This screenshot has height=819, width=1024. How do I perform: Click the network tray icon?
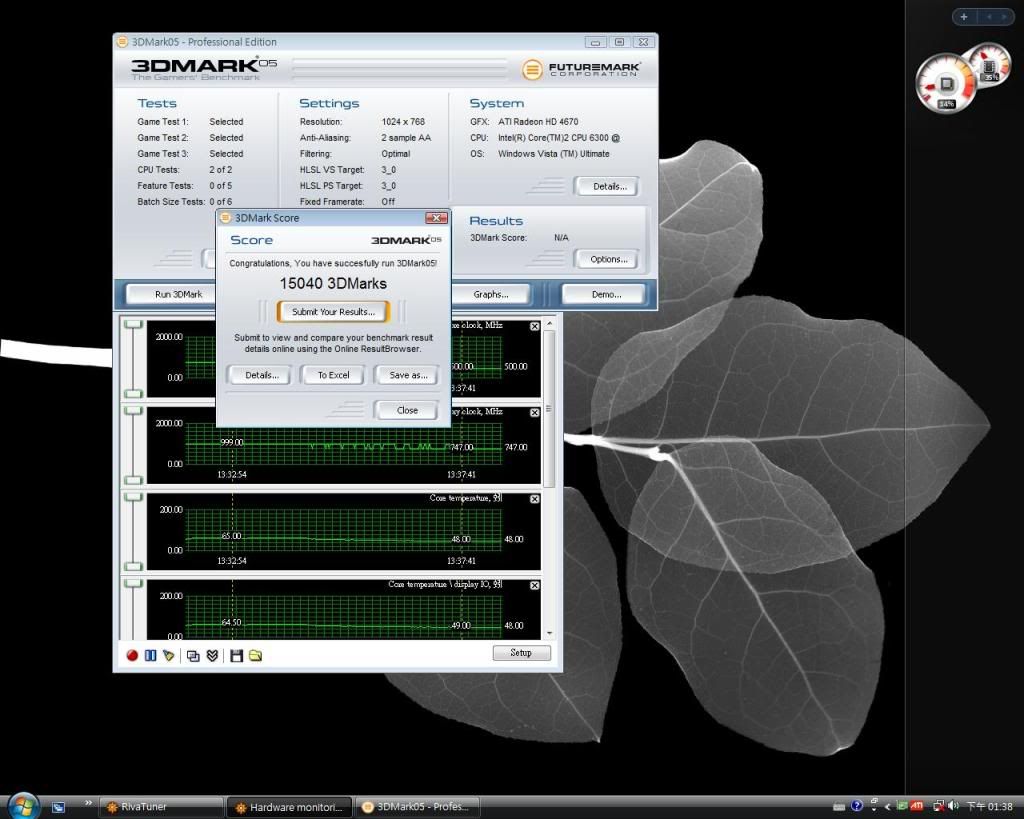coord(939,807)
